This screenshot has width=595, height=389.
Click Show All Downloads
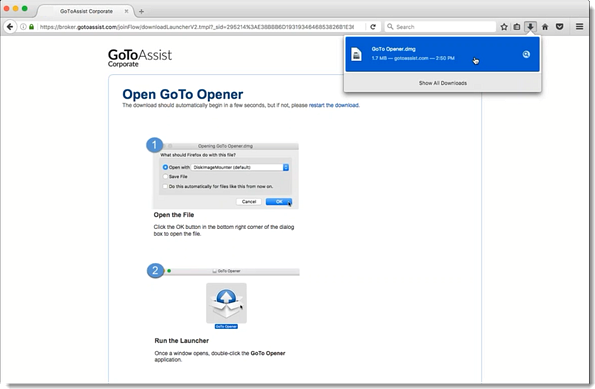[x=442, y=83]
